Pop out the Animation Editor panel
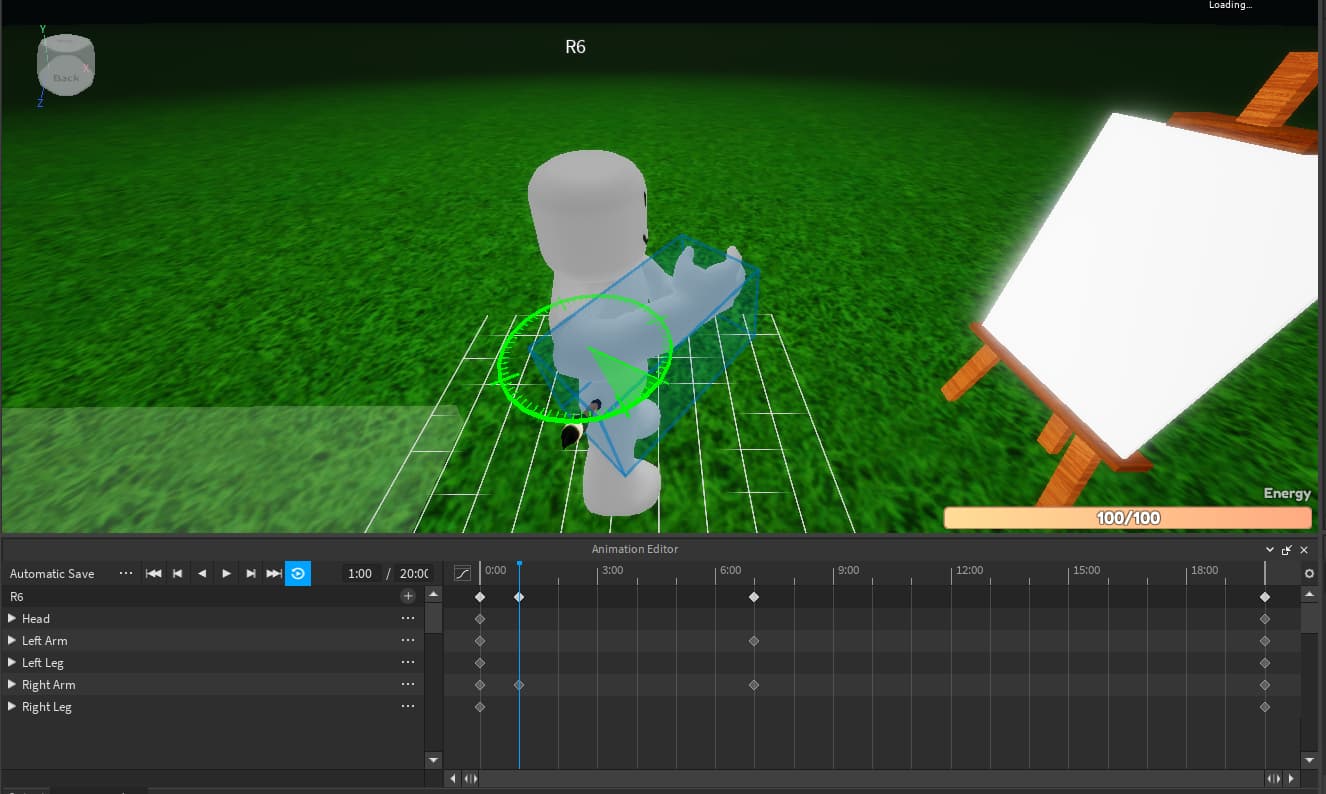This screenshot has height=794, width=1326. tap(1287, 549)
